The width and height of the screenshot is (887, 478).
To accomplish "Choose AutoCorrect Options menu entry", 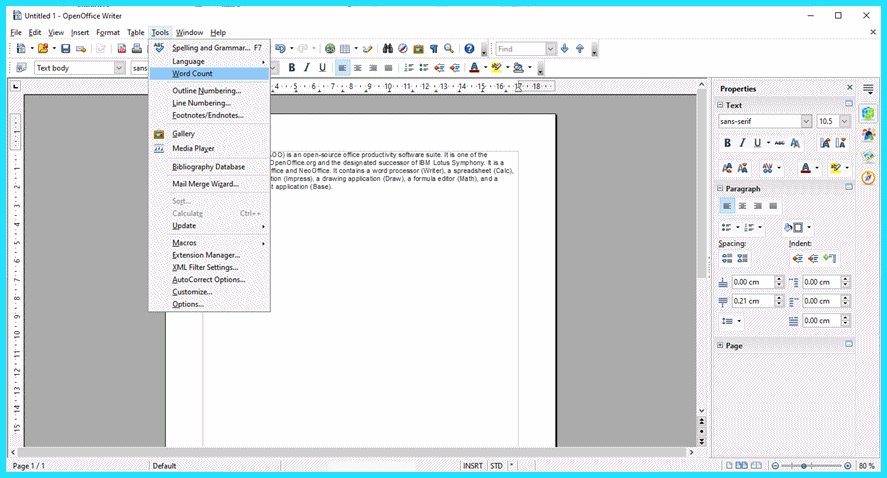I will tap(209, 279).
